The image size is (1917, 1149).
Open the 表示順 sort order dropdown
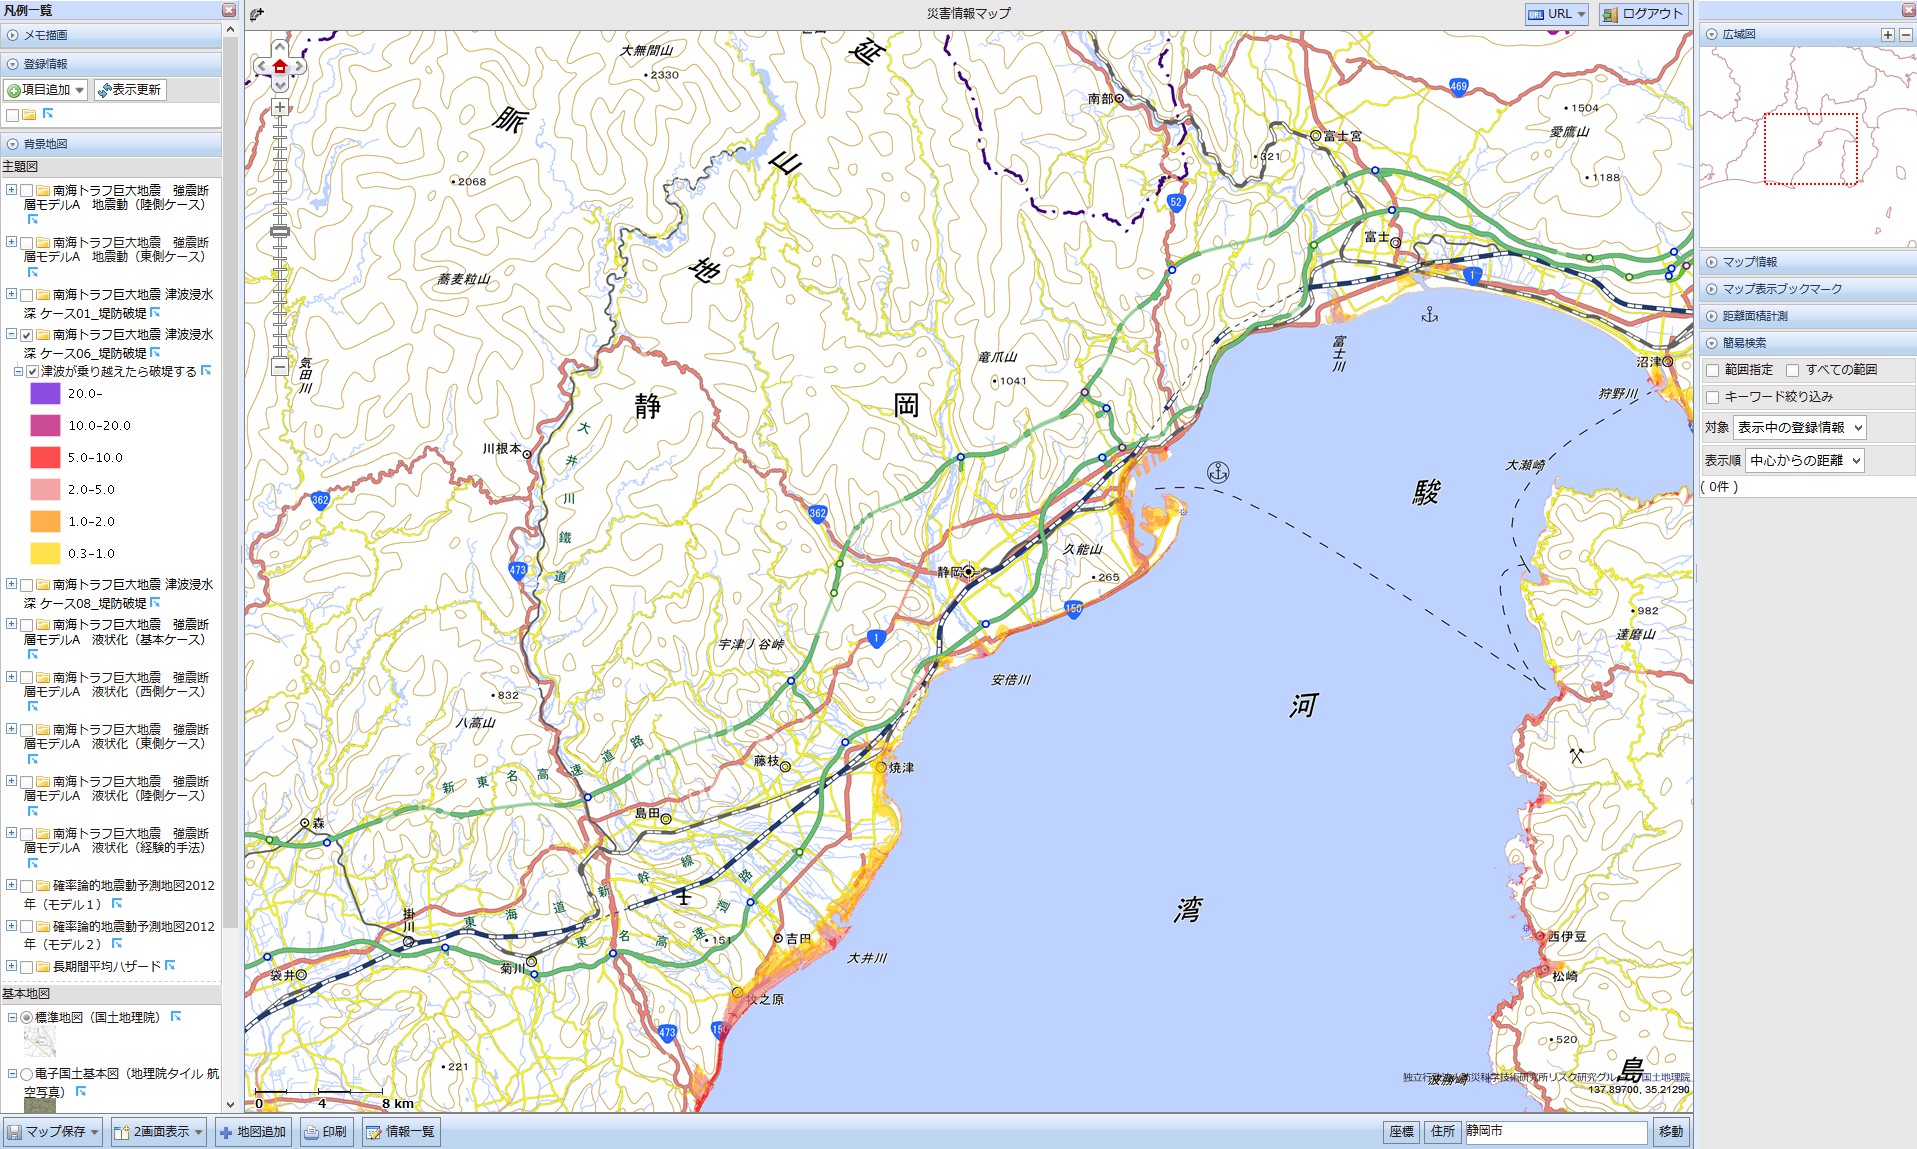[1805, 461]
